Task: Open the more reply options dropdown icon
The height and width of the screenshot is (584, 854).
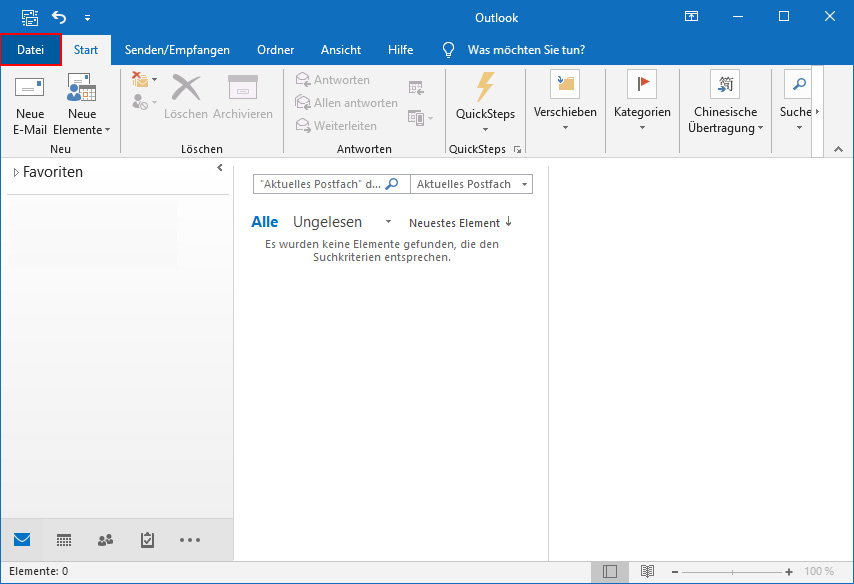Action: [420, 117]
